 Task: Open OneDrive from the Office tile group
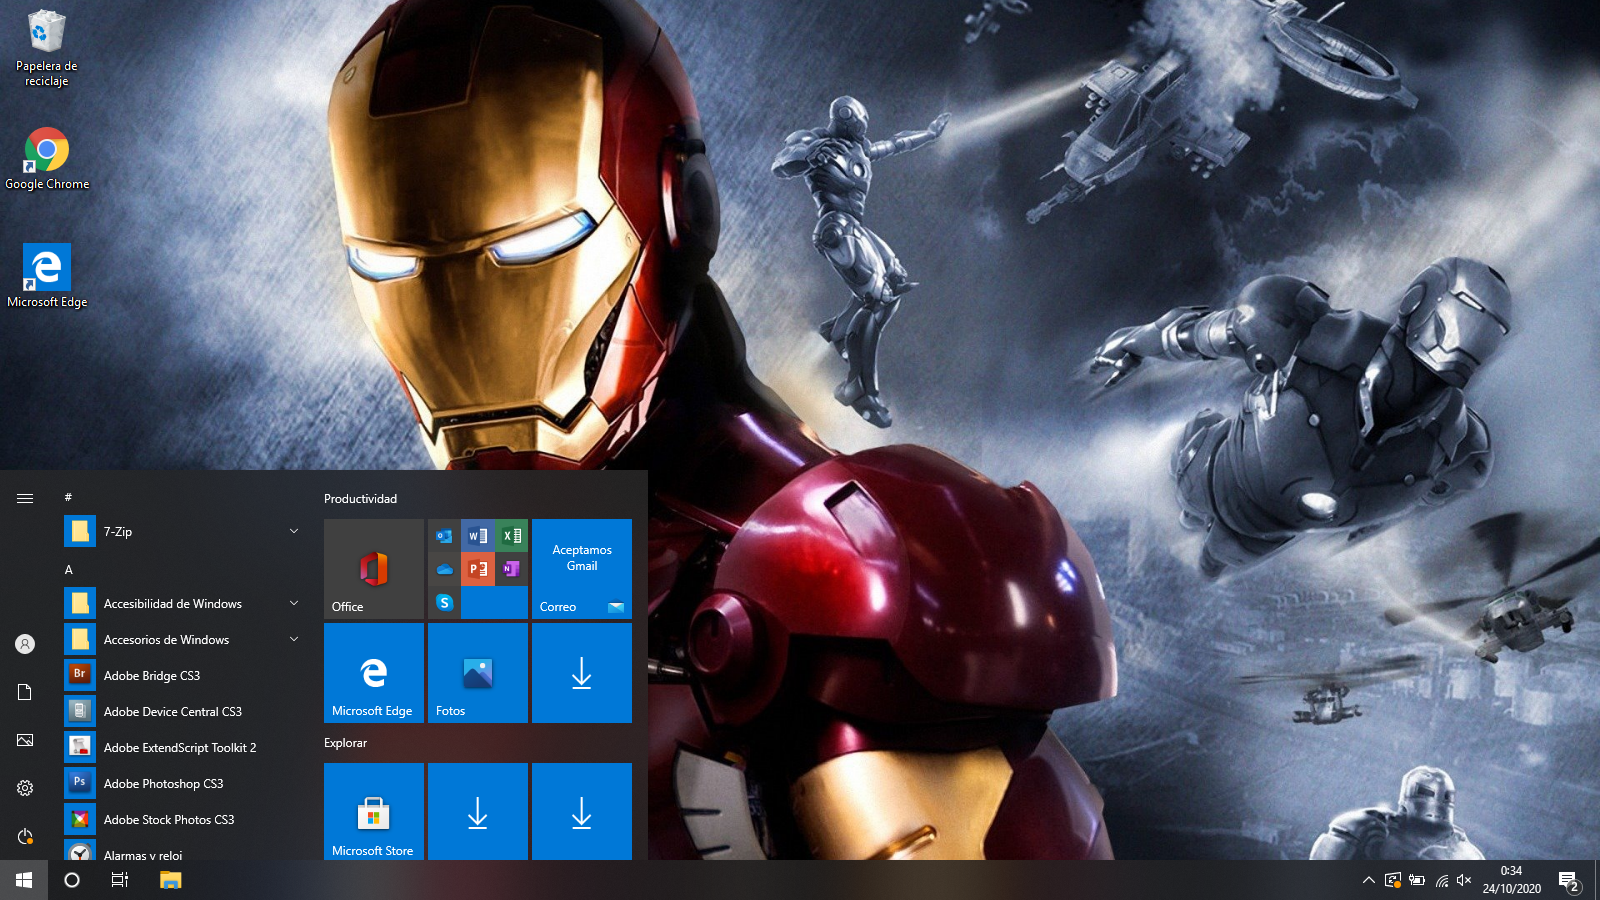tap(444, 569)
